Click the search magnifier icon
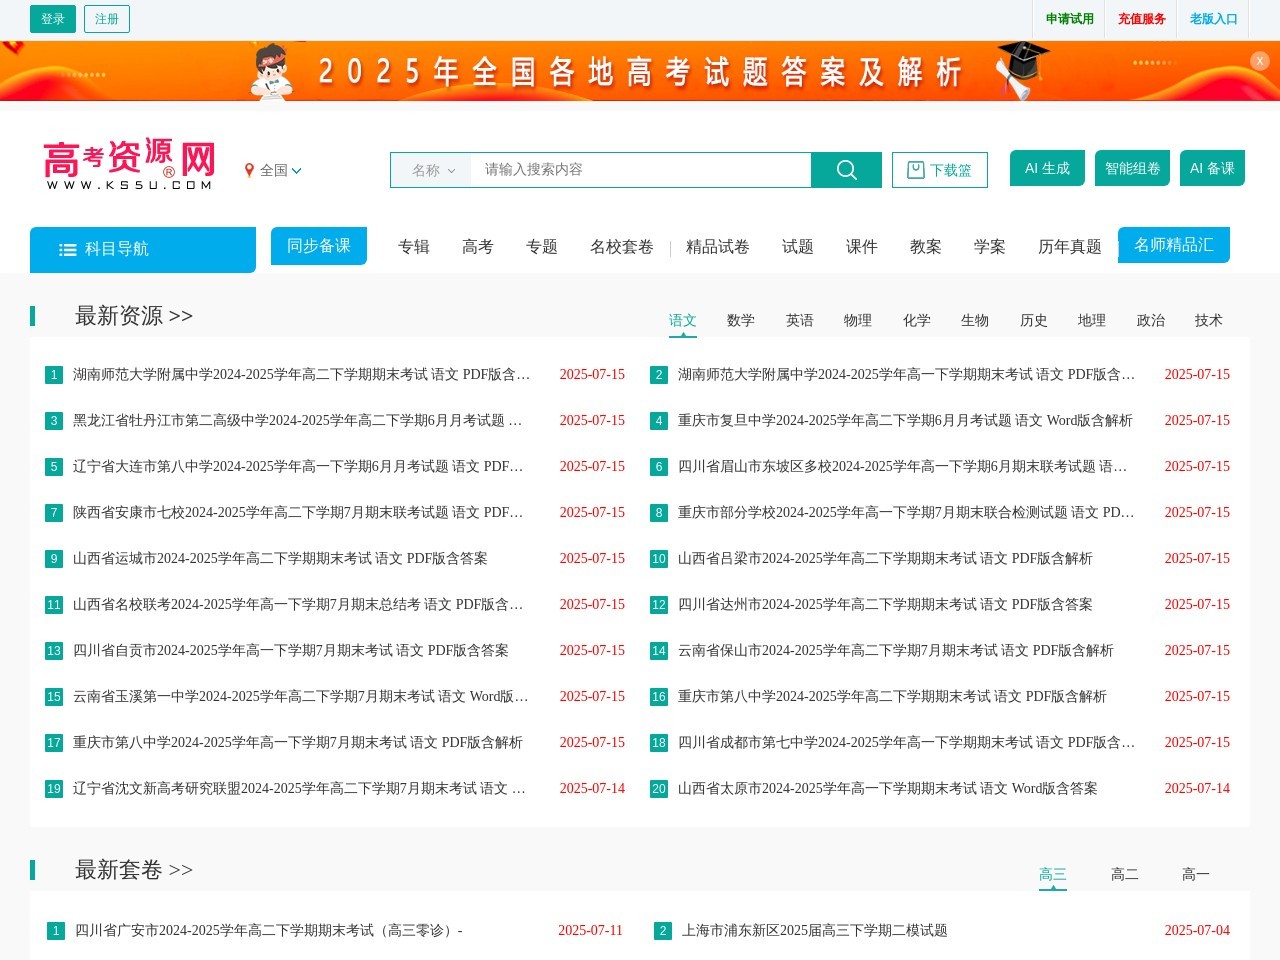 846,170
